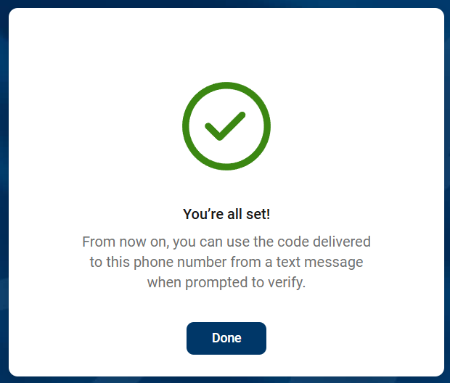Click the word "set!" in the heading
This screenshot has height=383, width=450.
[x=258, y=214]
